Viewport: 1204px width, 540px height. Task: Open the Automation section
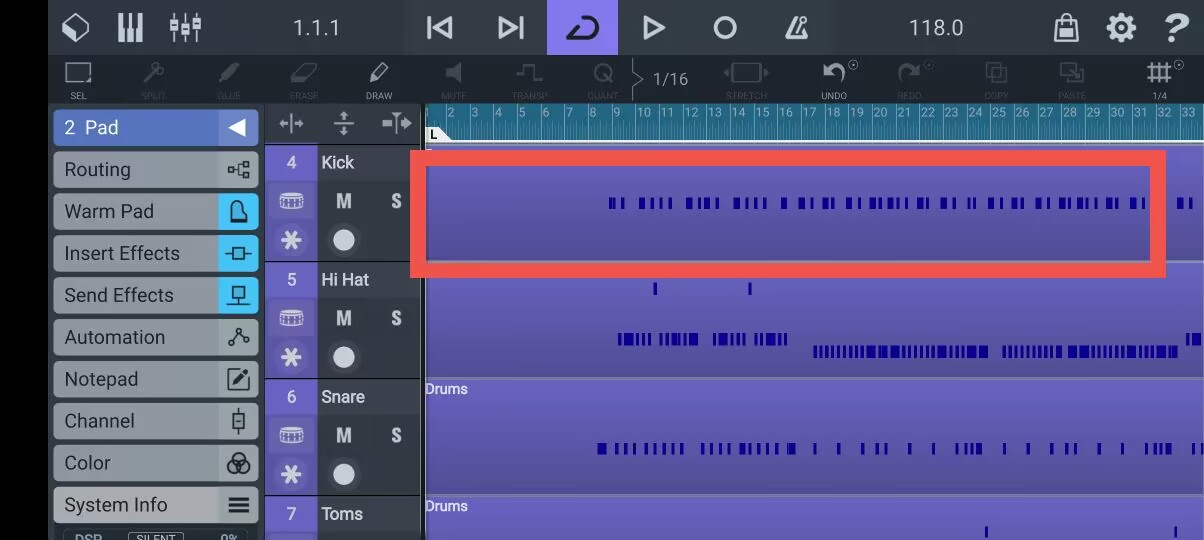tap(155, 338)
